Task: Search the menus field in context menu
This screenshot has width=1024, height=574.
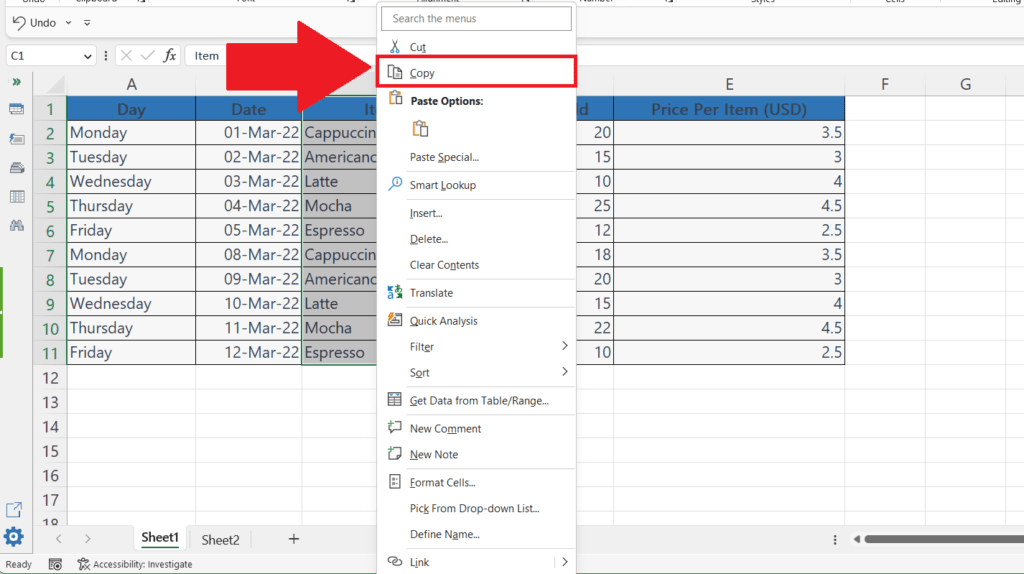Action: (x=476, y=18)
